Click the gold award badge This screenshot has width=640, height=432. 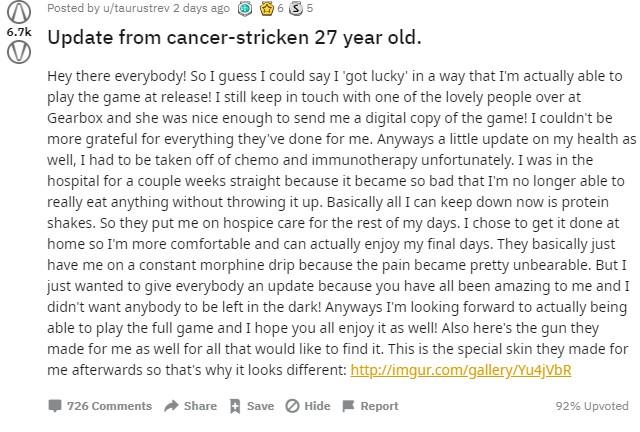[268, 8]
